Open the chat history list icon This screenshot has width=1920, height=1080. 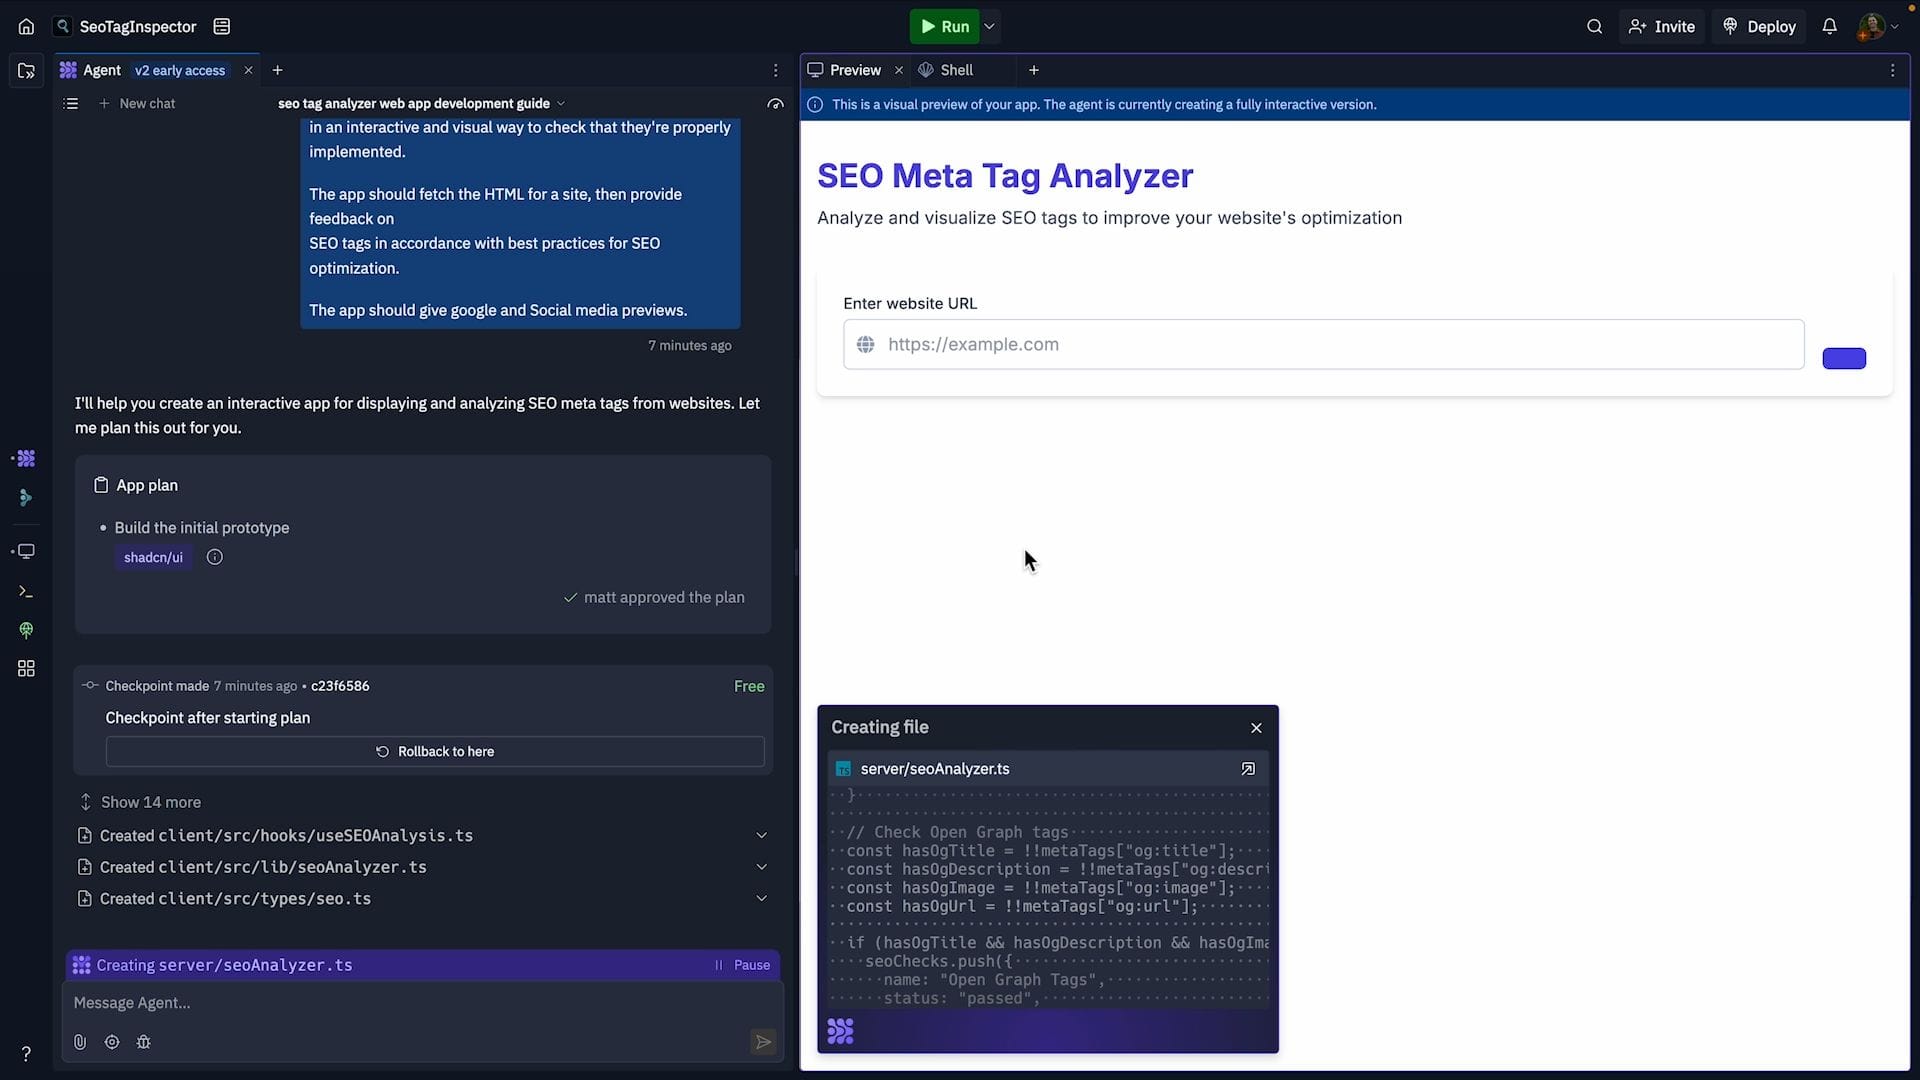[x=70, y=103]
